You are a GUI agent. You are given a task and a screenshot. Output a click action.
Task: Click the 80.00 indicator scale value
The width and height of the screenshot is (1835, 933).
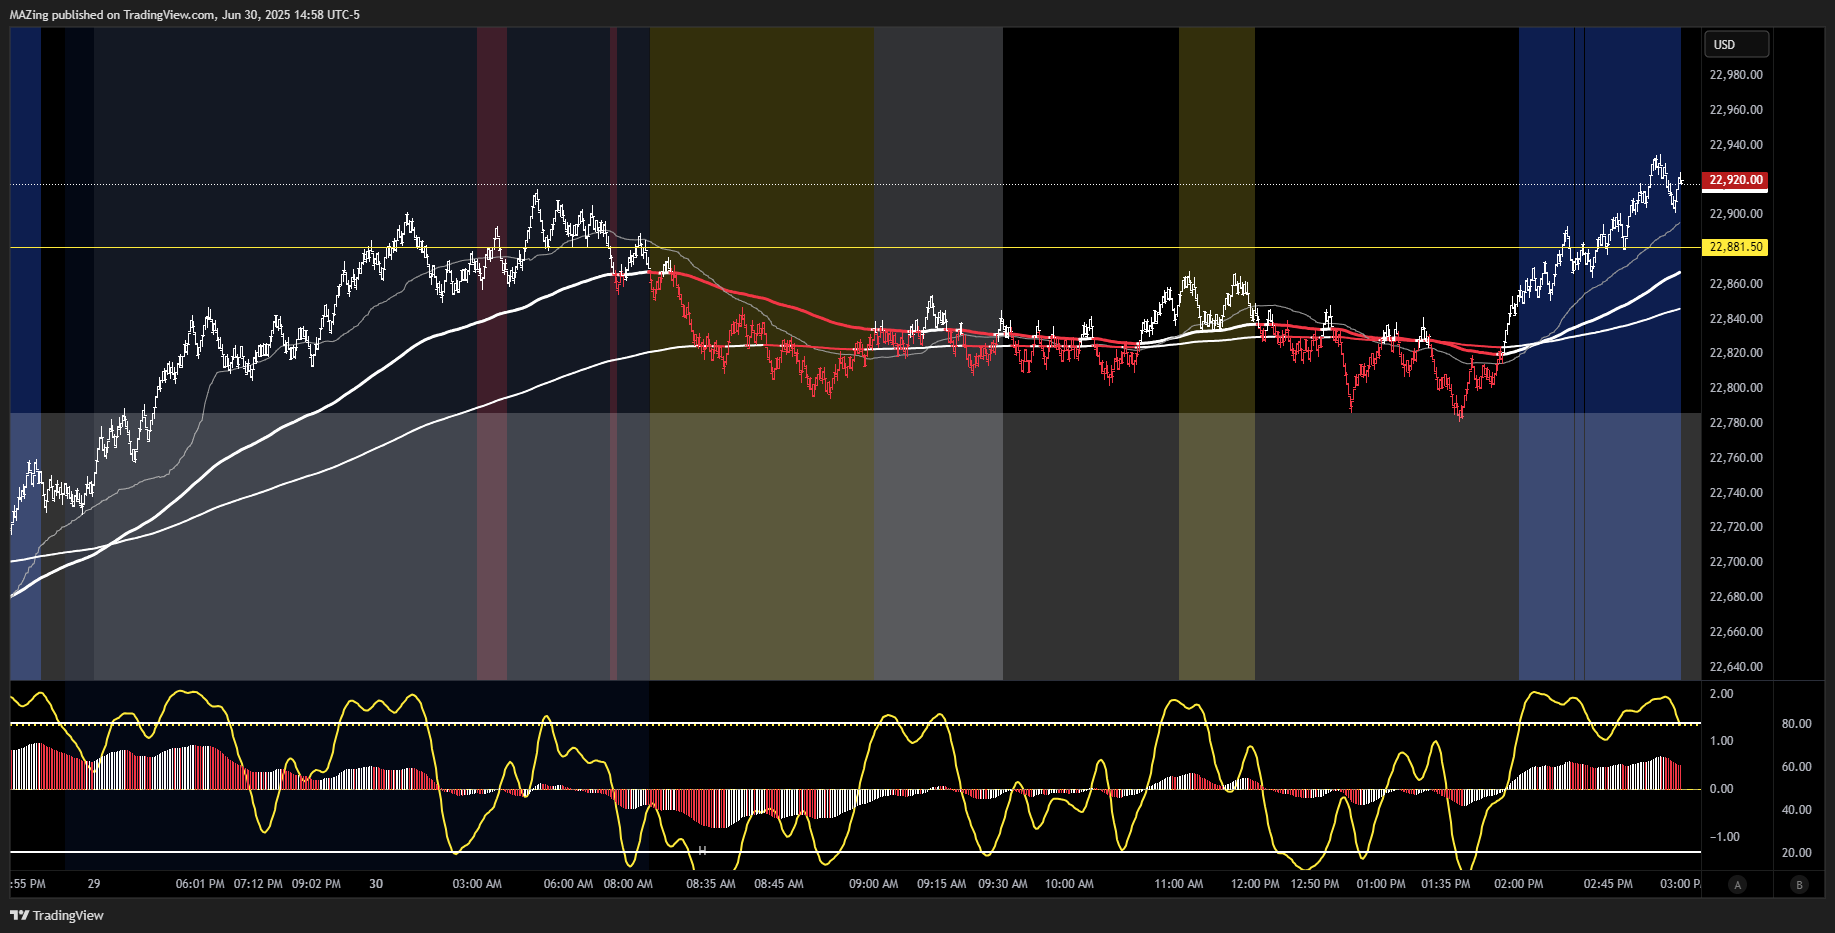click(x=1797, y=724)
